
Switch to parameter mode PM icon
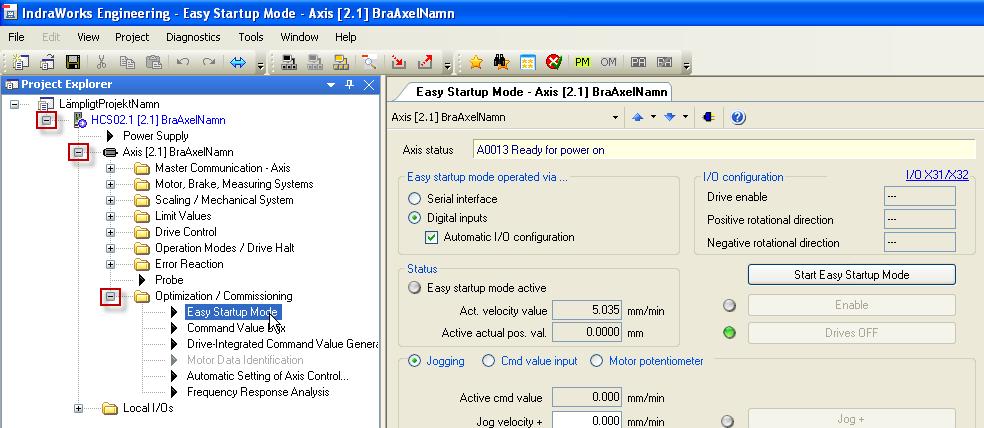click(582, 62)
